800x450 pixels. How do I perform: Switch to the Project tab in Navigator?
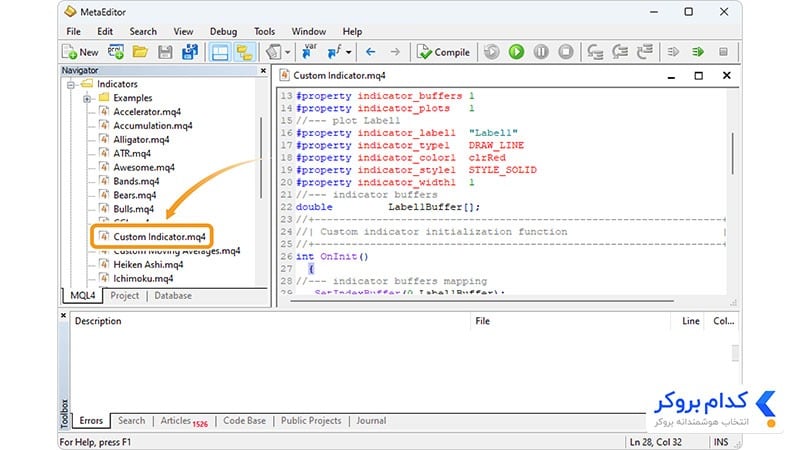(124, 296)
